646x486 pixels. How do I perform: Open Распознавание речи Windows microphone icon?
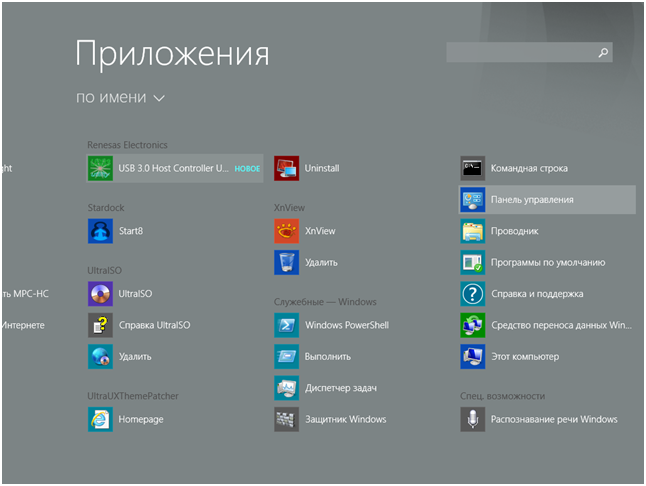tap(473, 419)
